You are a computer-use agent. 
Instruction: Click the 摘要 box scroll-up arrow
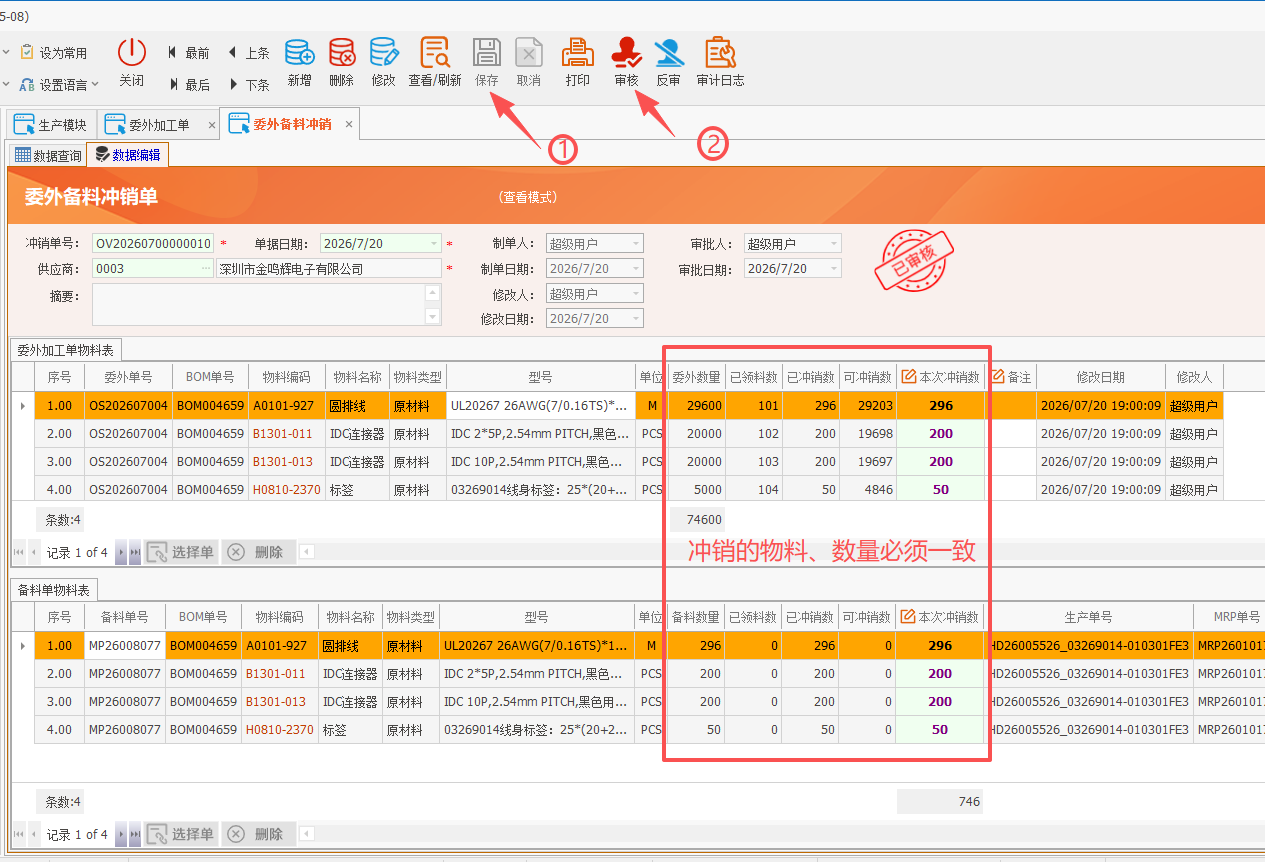tap(432, 293)
